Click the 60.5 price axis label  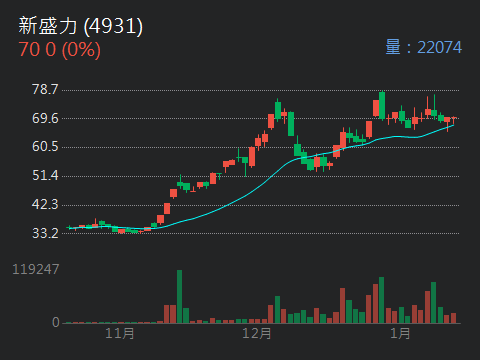coord(45,147)
